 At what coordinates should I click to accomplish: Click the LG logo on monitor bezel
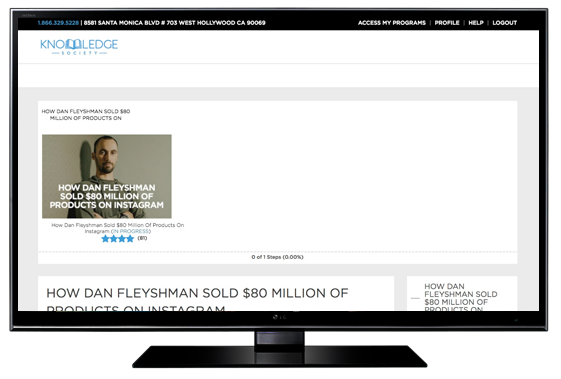279,317
